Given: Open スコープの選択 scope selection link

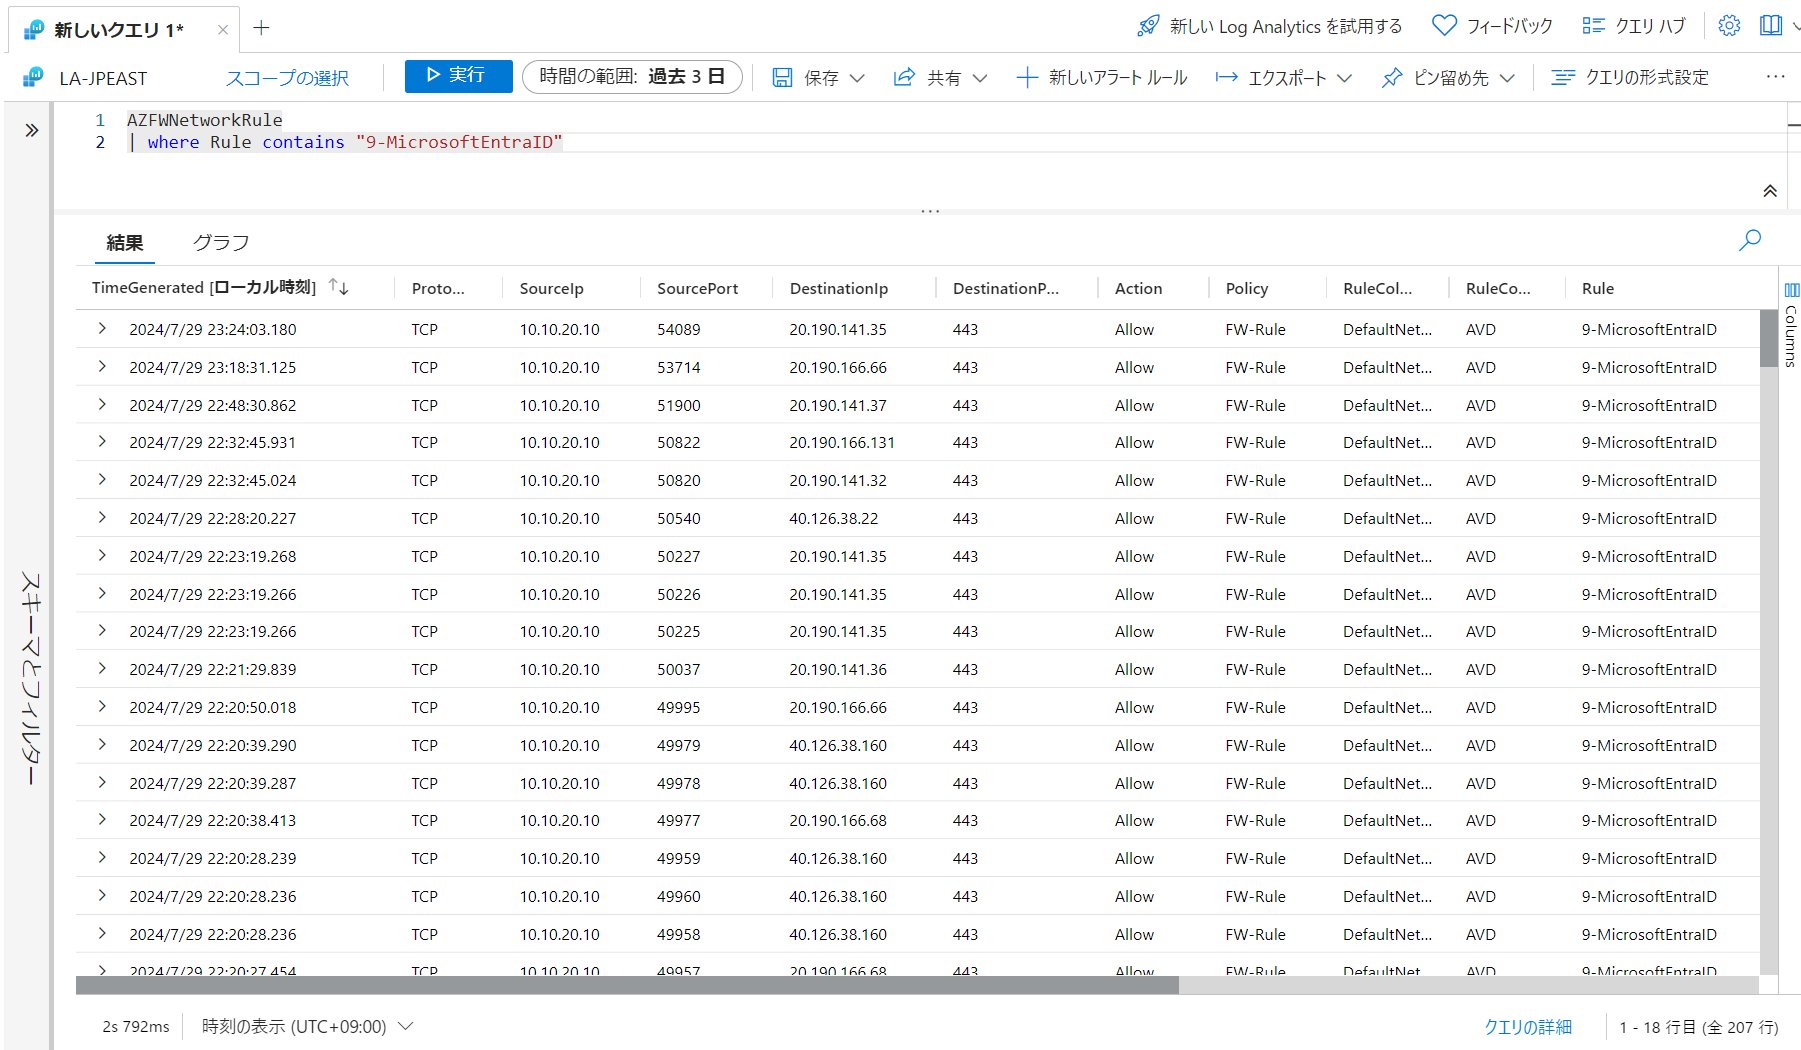Looking at the screenshot, I should coord(287,78).
